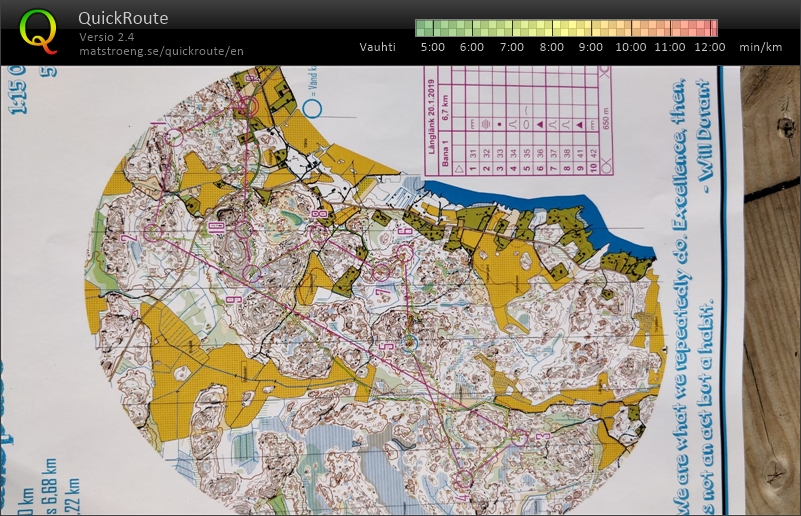Click control circle 3 on the map
Screen dimensions: 801x516
coord(520,437)
